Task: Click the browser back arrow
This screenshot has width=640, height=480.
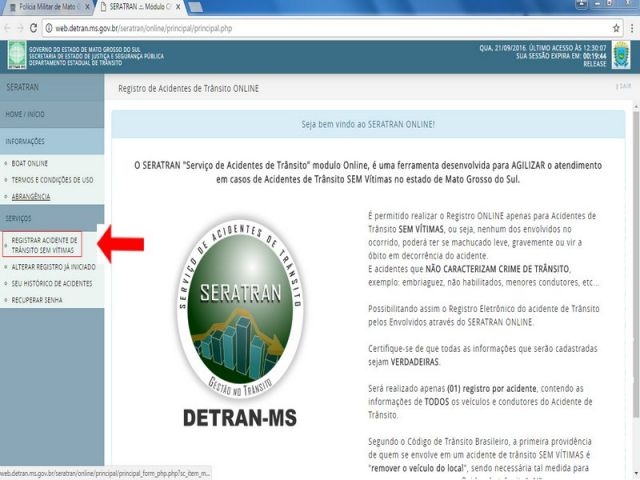Action: tap(7, 28)
